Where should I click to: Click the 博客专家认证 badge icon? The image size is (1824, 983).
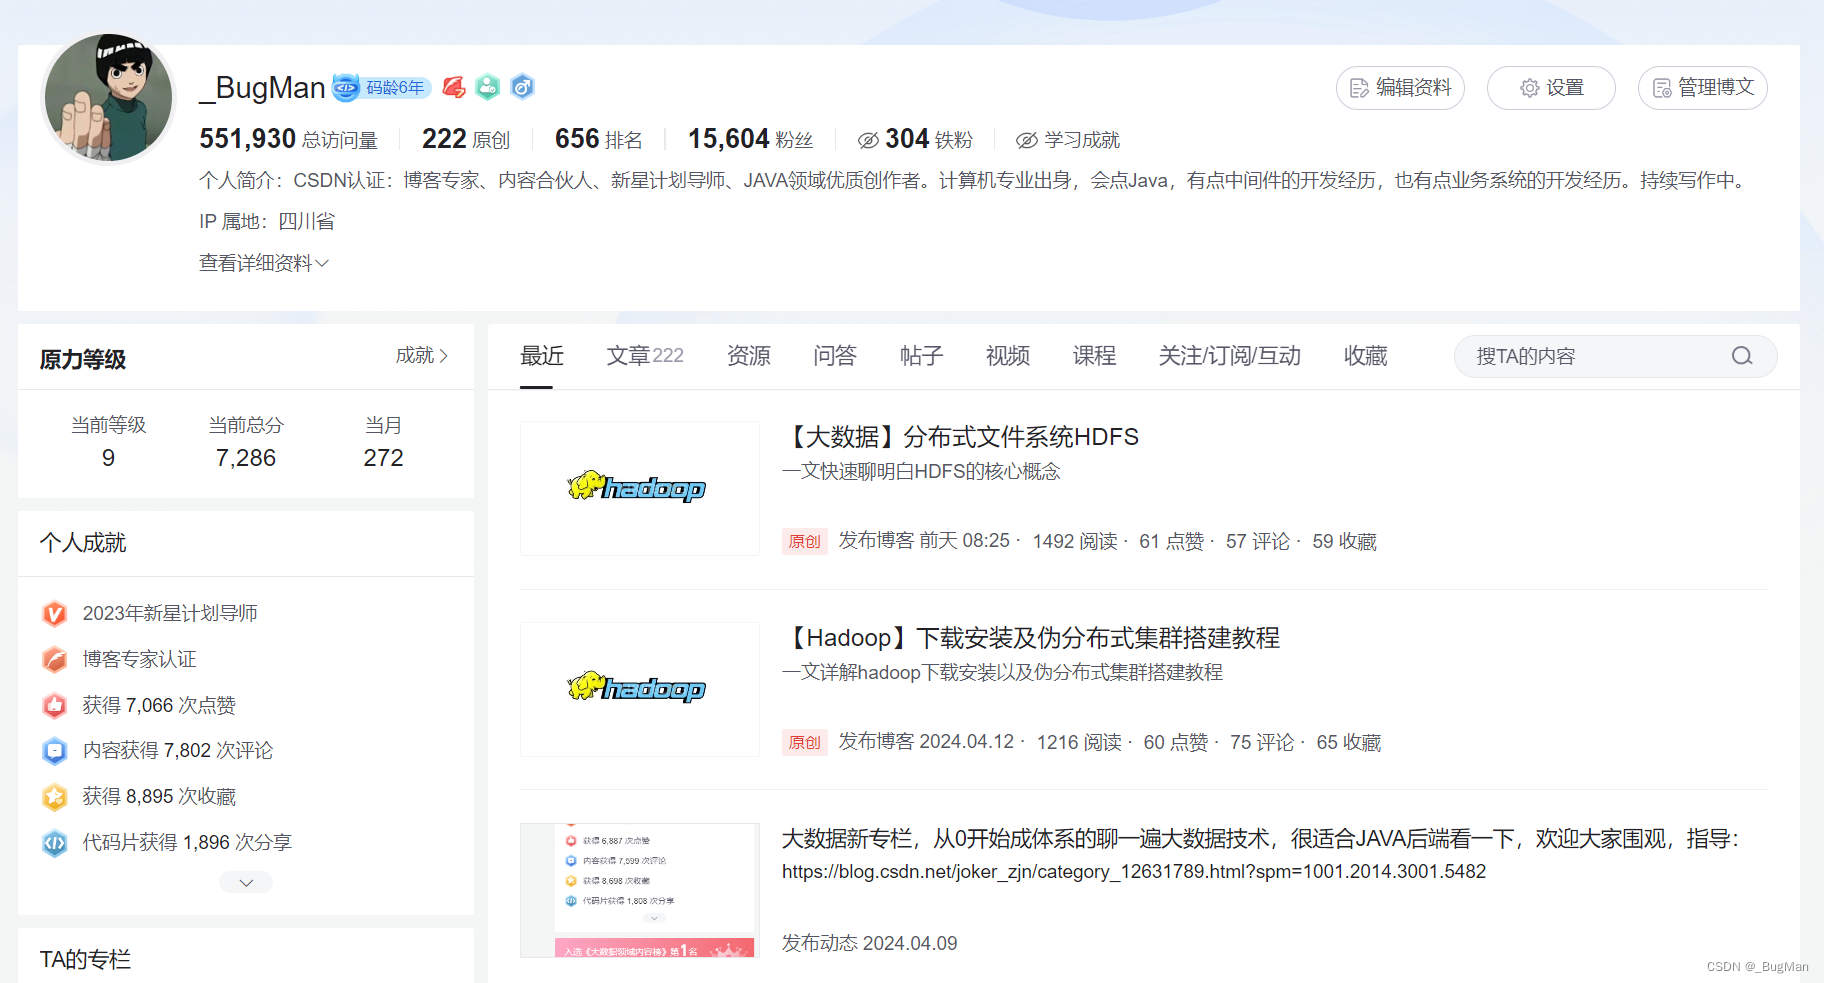tap(55, 659)
